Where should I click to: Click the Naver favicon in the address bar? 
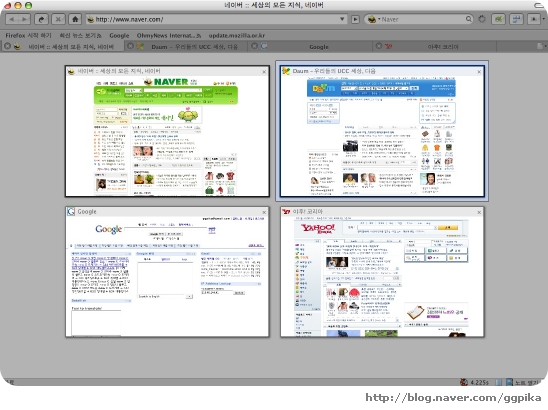point(91,20)
